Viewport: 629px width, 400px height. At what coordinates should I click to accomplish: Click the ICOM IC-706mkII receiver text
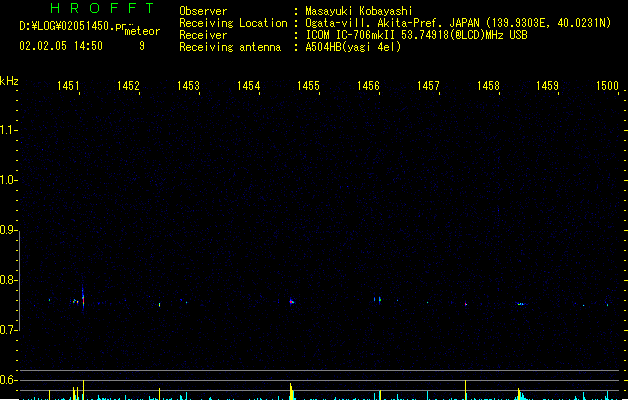(416, 35)
